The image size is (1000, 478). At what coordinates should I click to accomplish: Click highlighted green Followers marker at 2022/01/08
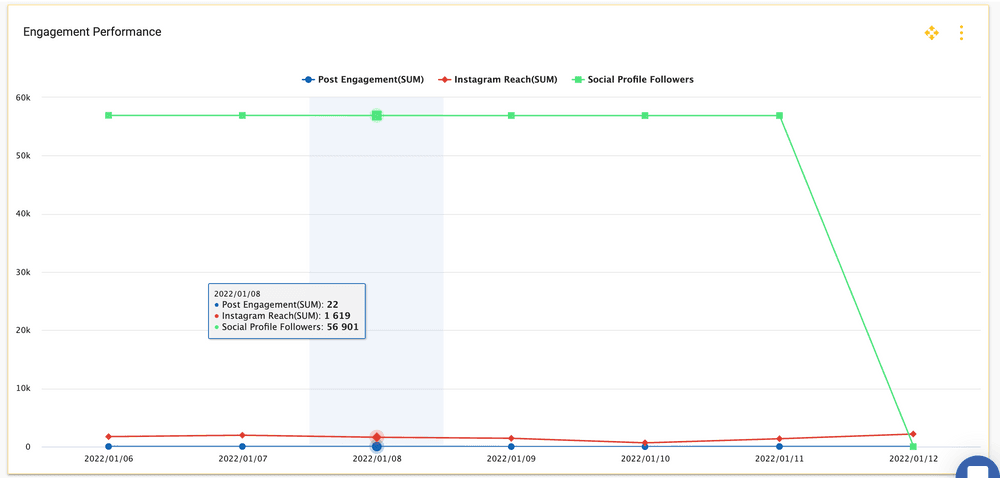(x=377, y=116)
